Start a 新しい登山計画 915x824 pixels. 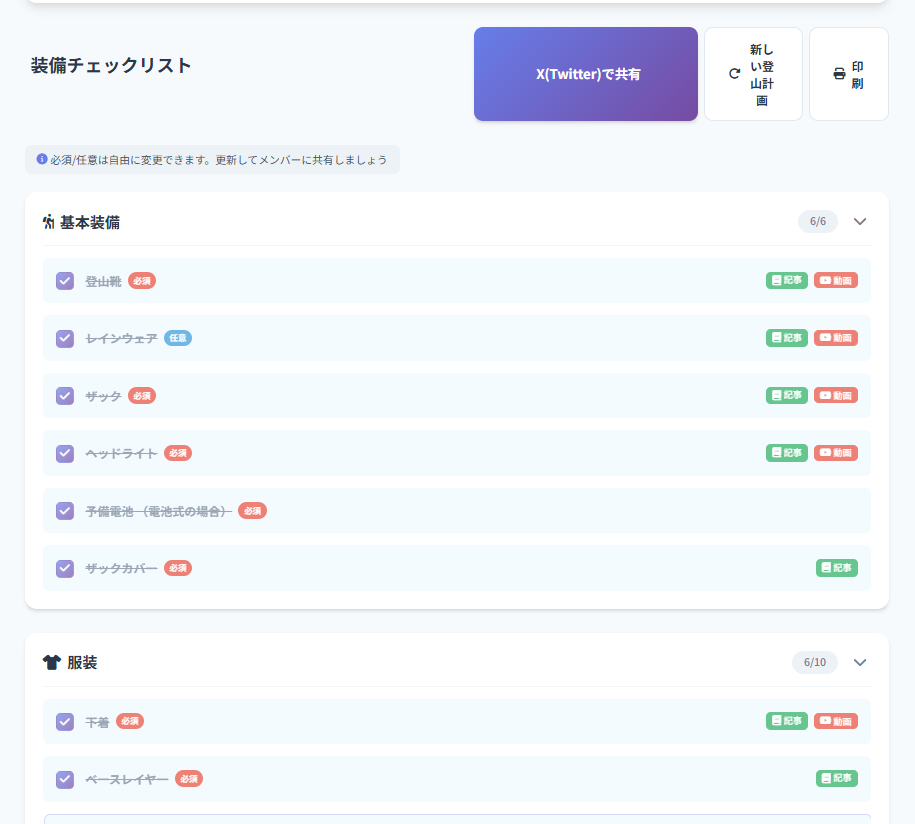[753, 74]
